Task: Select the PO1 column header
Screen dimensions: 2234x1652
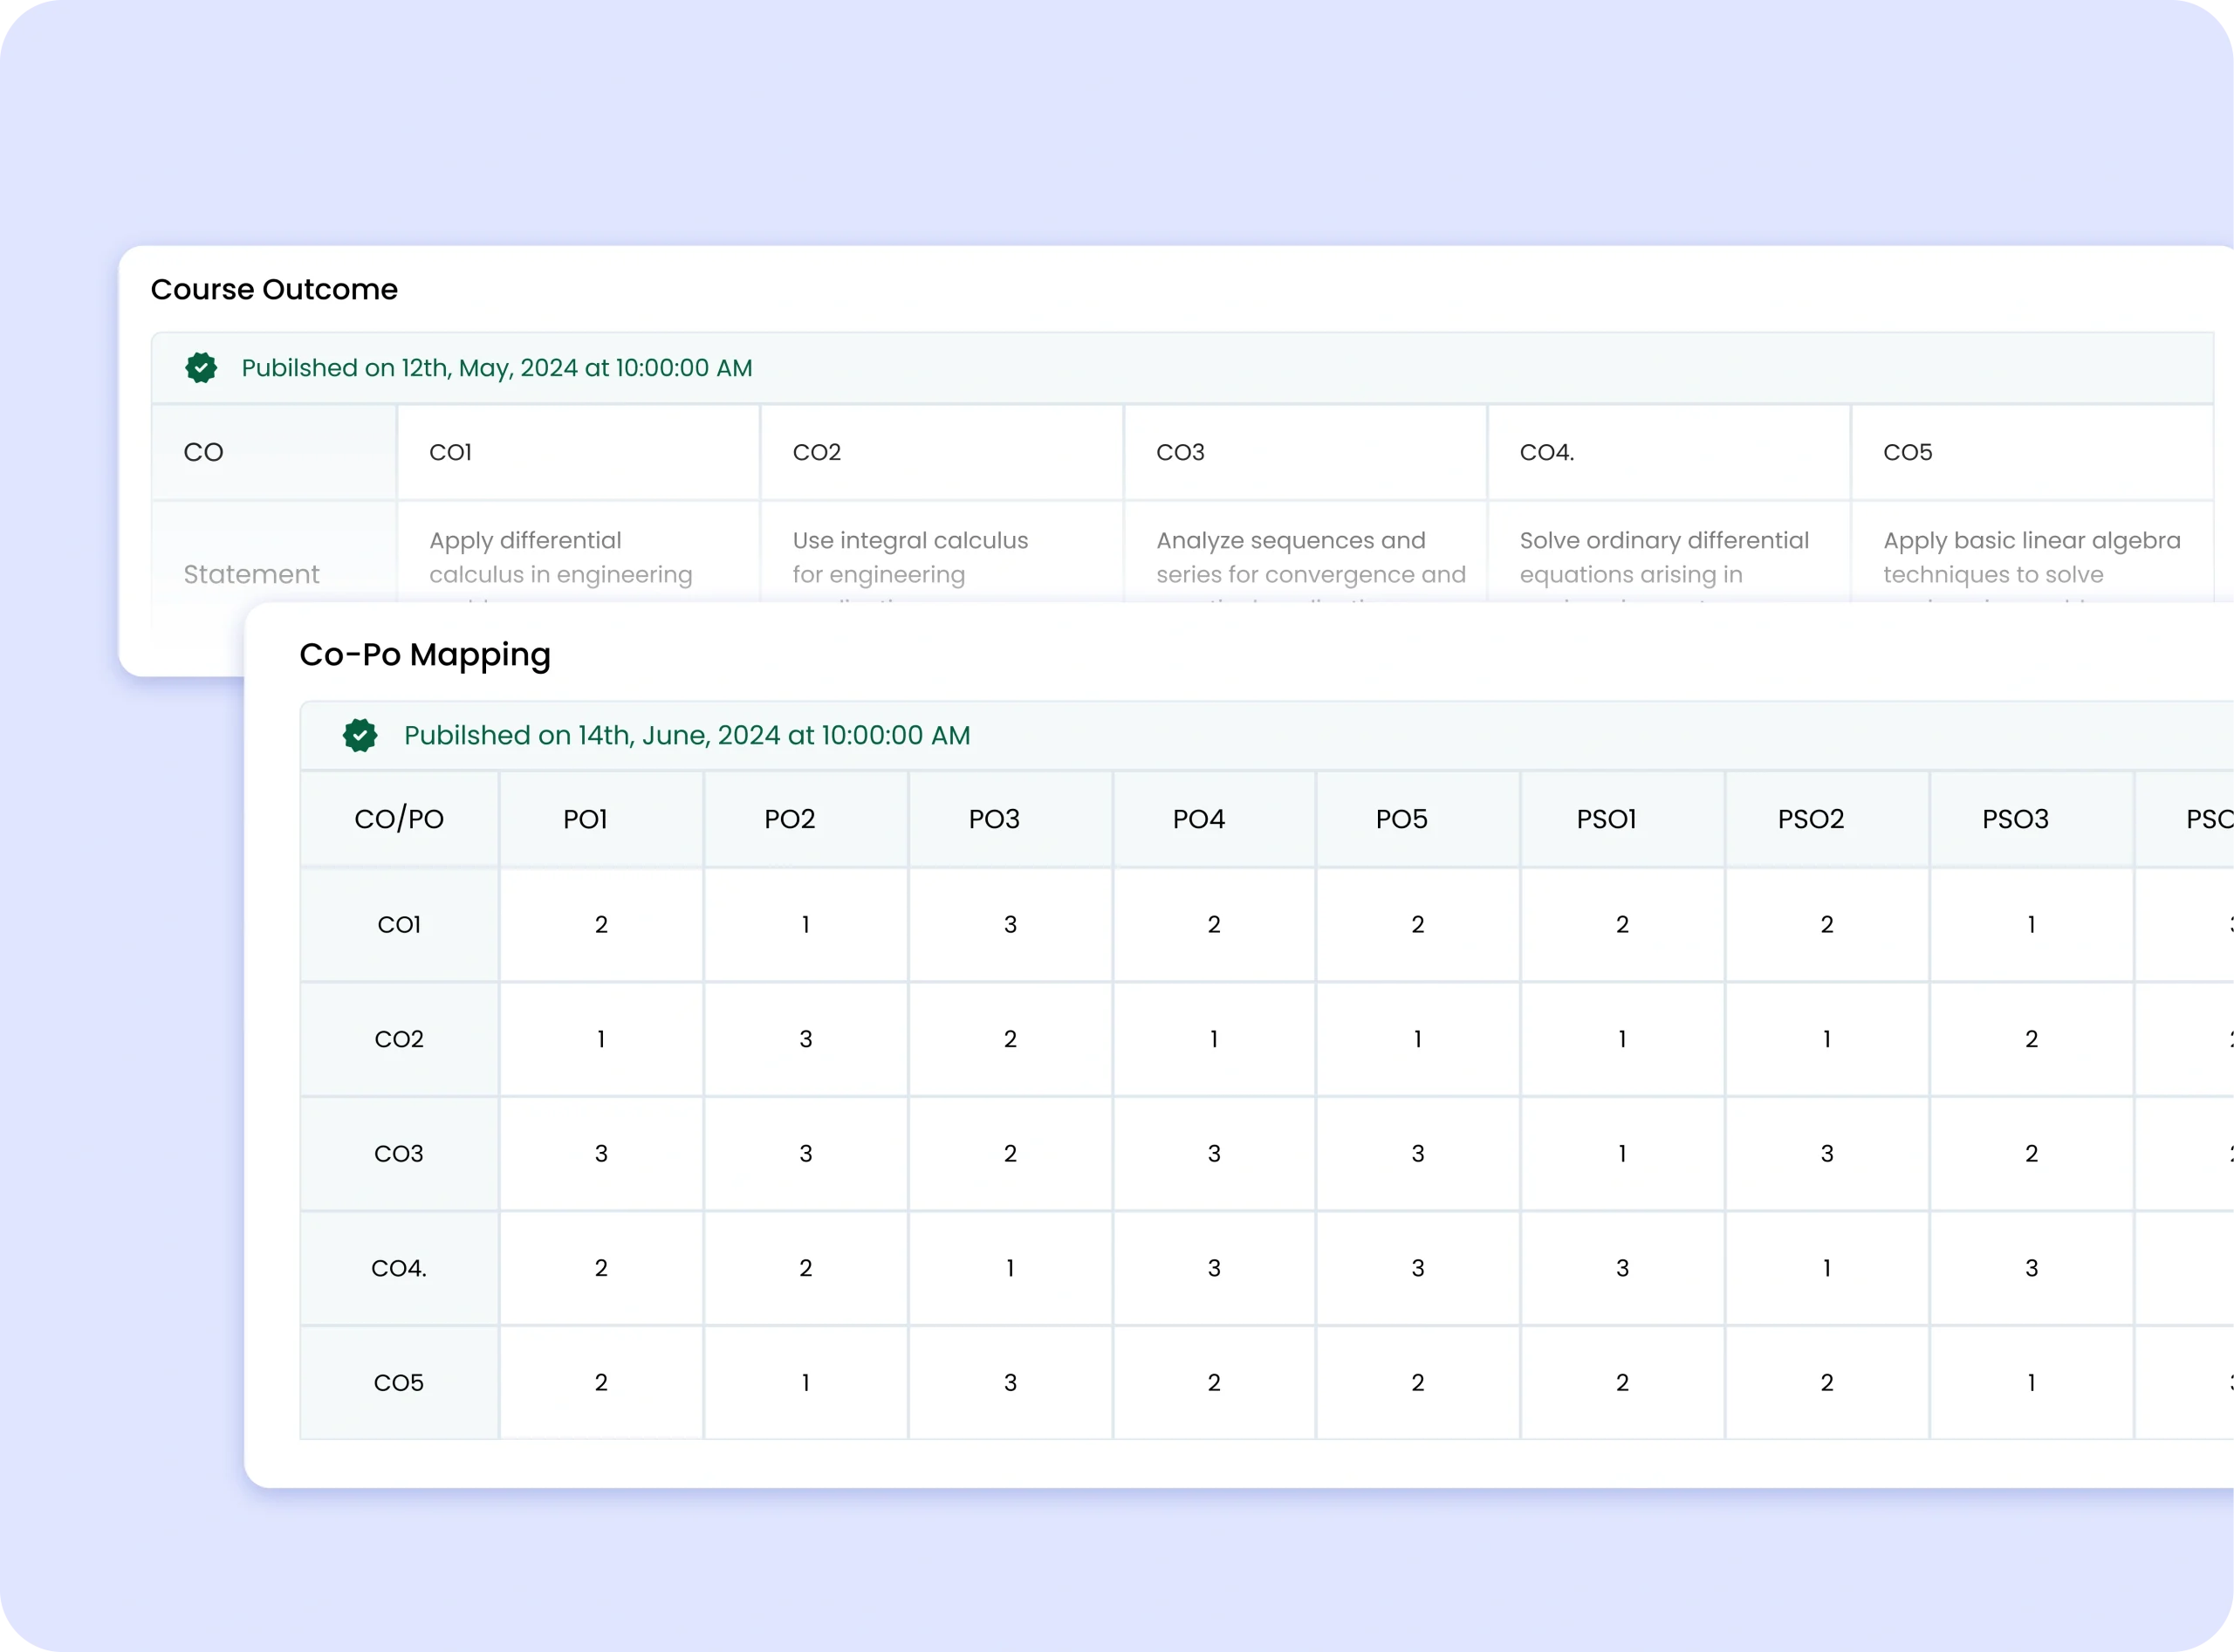Action: click(586, 819)
